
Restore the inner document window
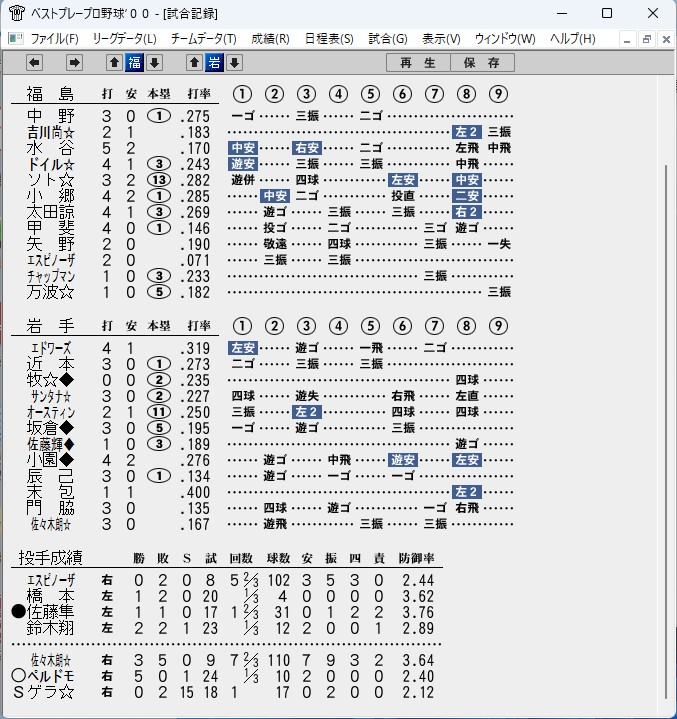647,39
